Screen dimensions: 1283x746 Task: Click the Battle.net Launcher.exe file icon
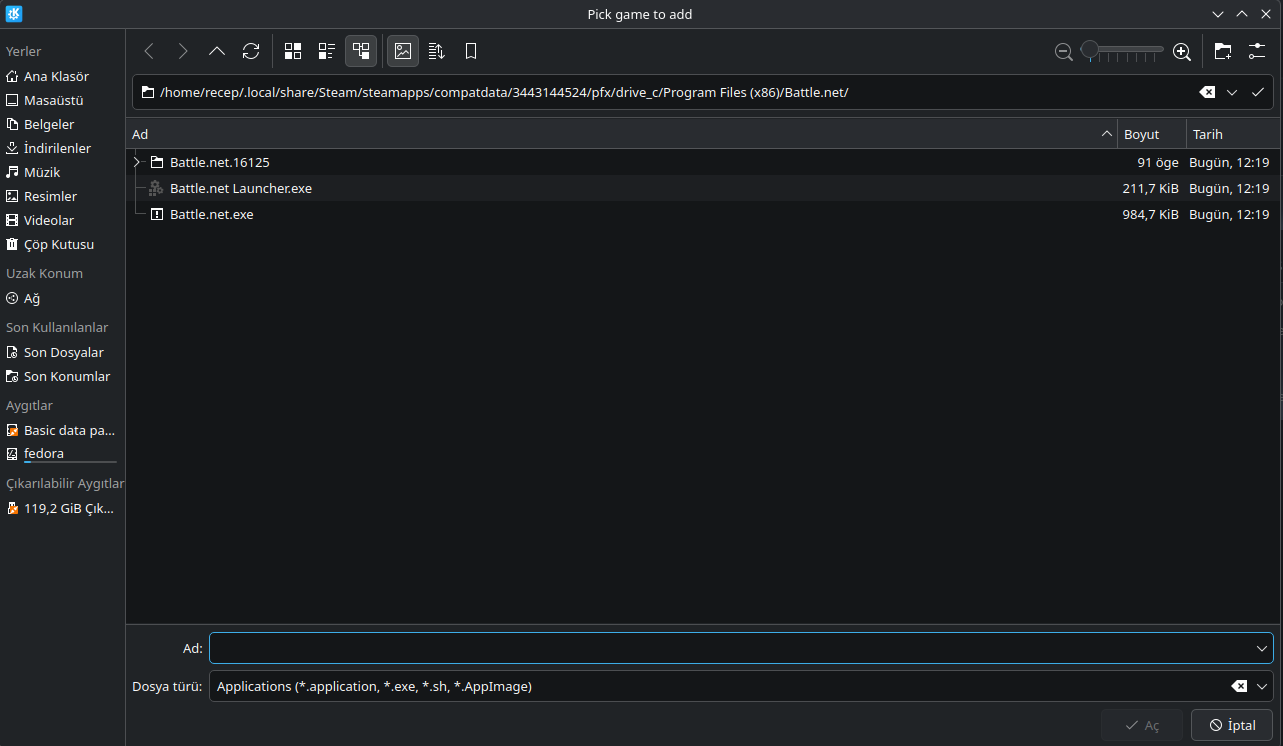(156, 188)
